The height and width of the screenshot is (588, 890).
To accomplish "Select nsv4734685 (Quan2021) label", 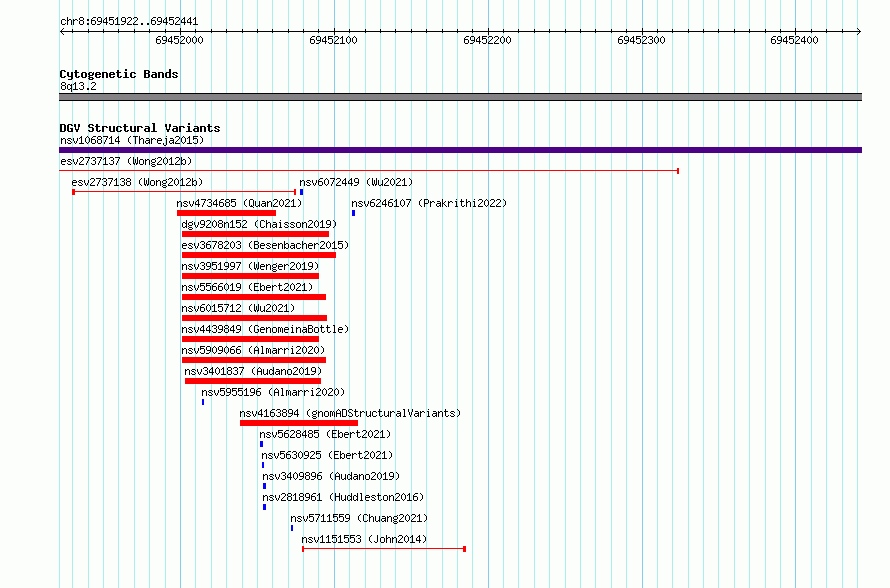I will click(239, 203).
